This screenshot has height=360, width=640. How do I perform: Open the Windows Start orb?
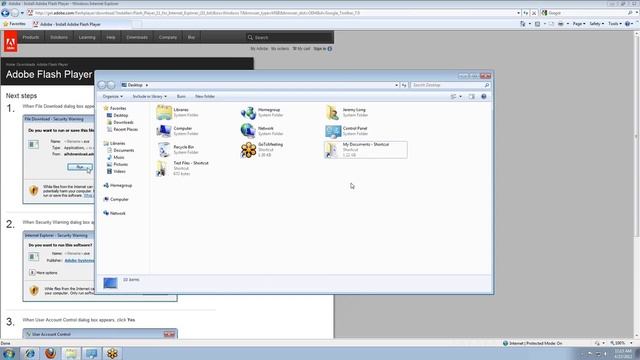pos(9,353)
